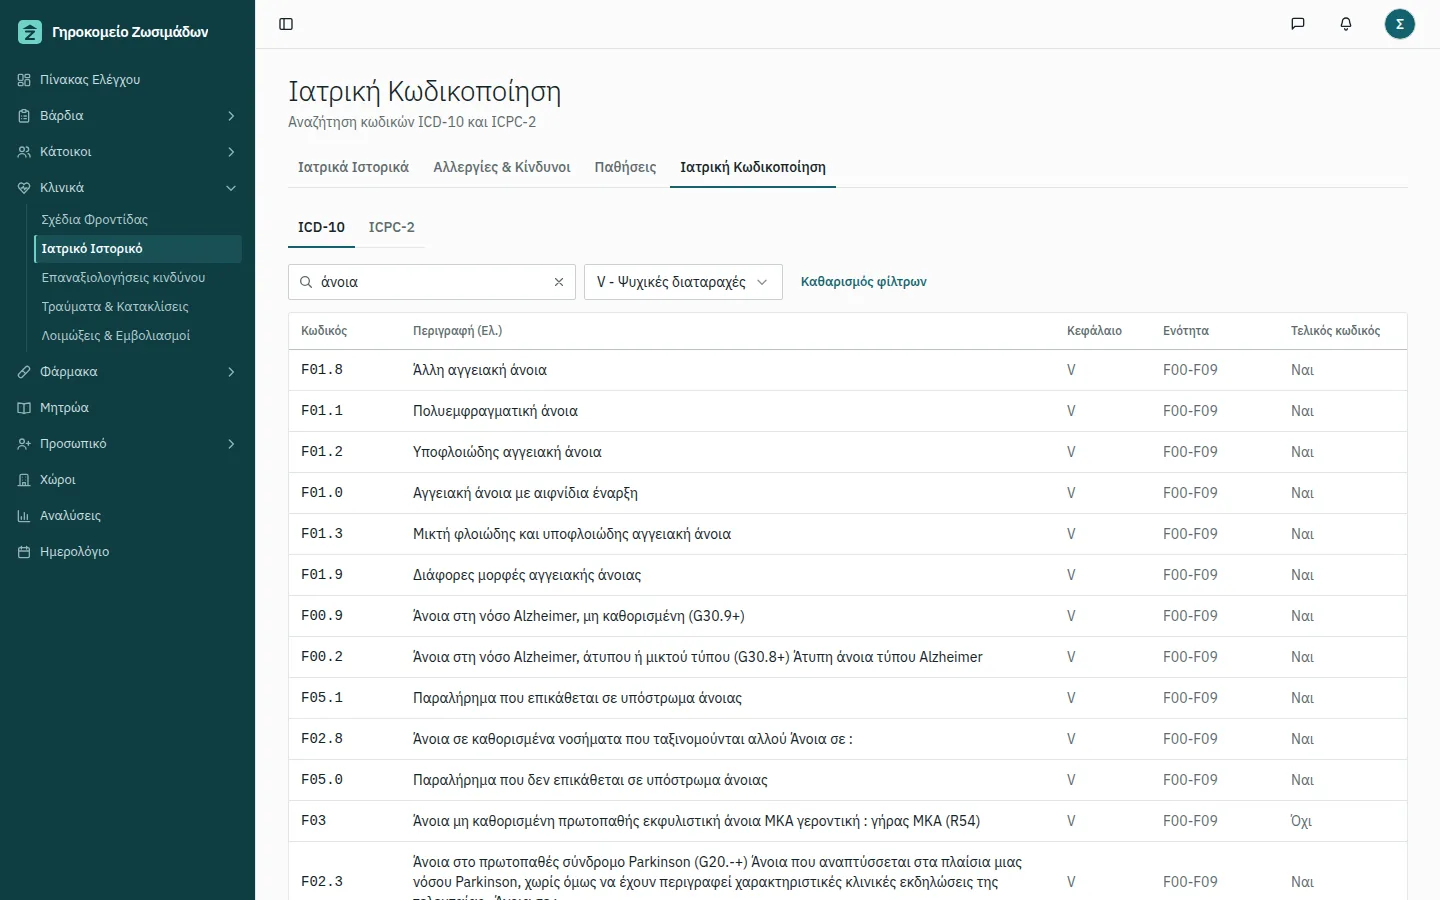Toggle the sidebar panel icon
Image resolution: width=1440 pixels, height=900 pixels.
[x=286, y=24]
